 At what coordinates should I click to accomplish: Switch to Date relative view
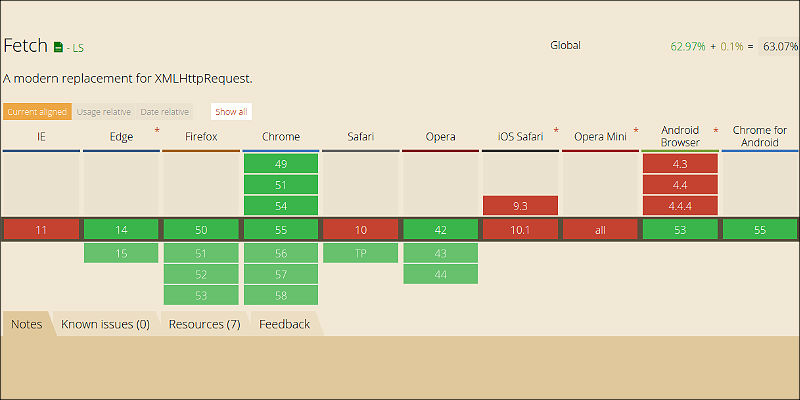[164, 112]
